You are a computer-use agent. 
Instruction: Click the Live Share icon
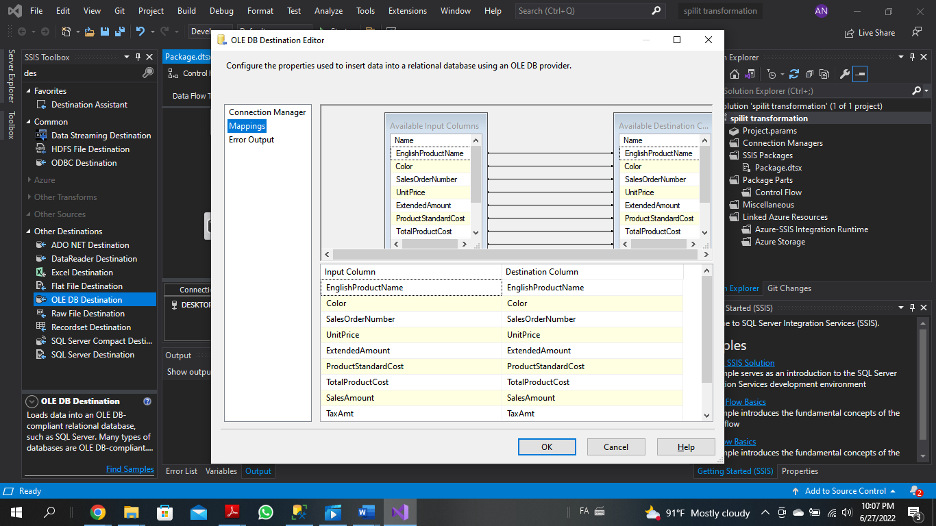click(x=847, y=33)
